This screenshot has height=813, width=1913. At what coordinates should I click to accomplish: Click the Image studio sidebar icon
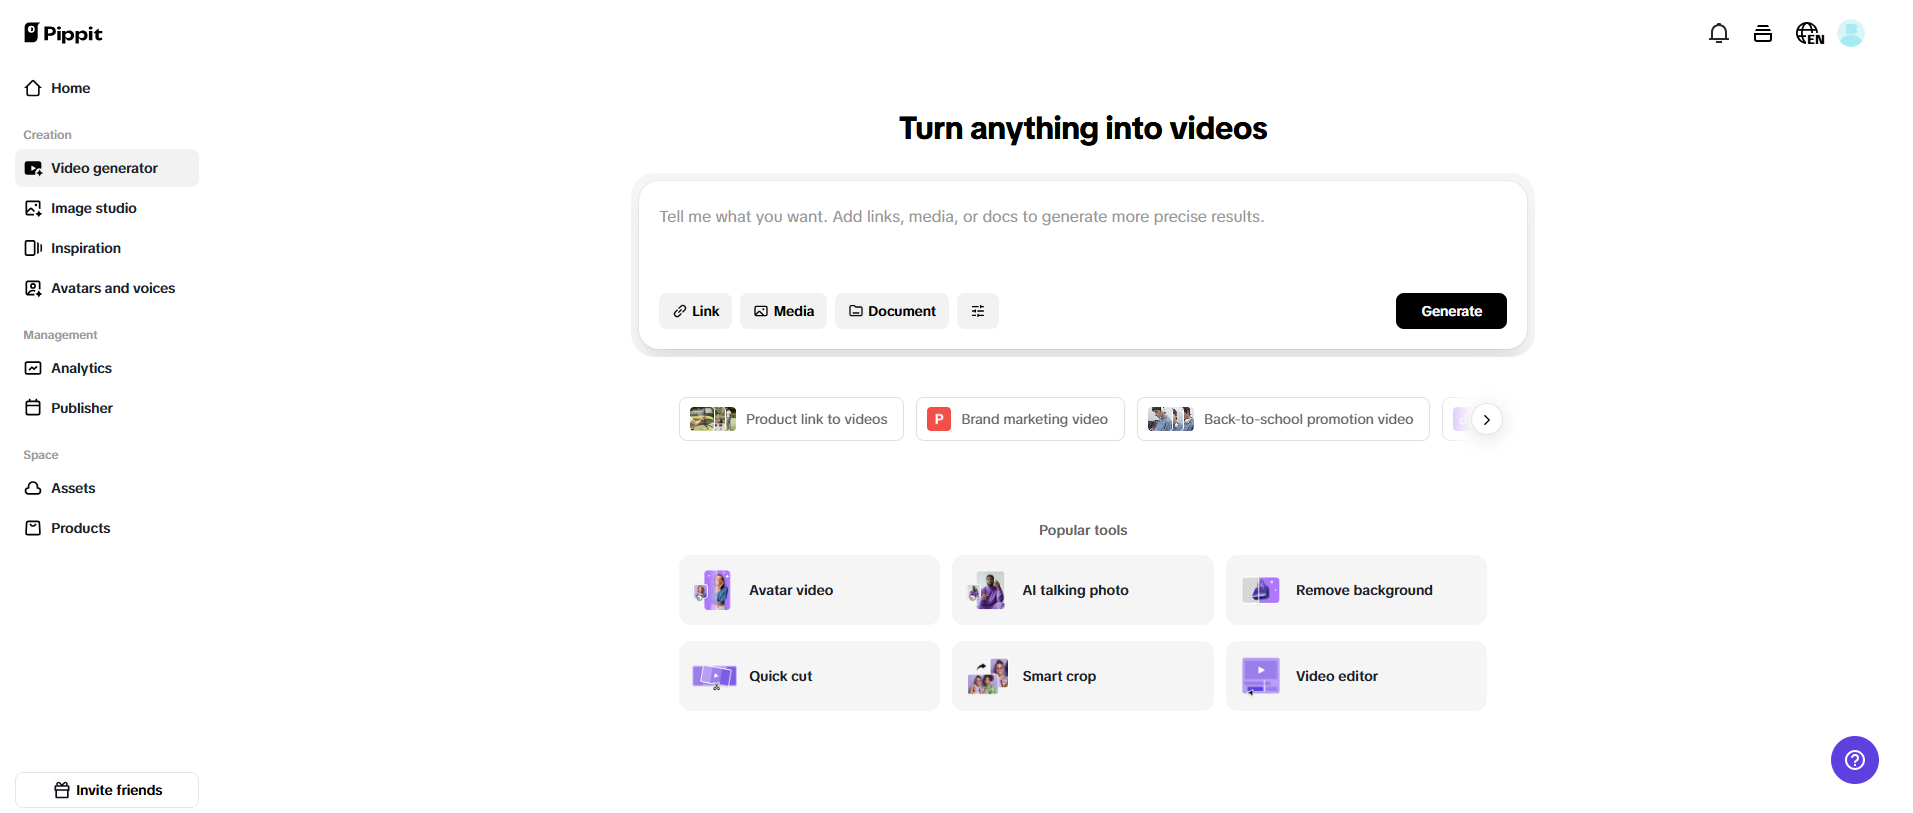click(33, 208)
